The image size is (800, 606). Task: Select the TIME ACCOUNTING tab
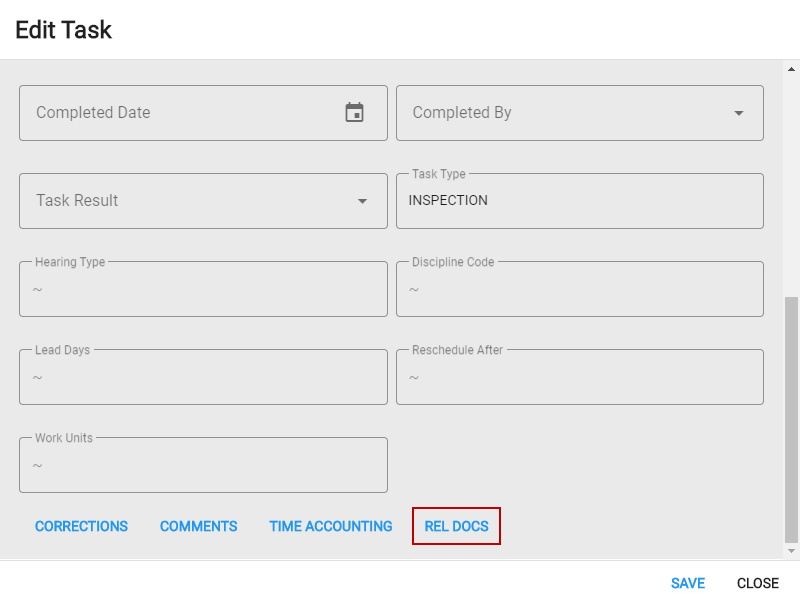pos(330,526)
